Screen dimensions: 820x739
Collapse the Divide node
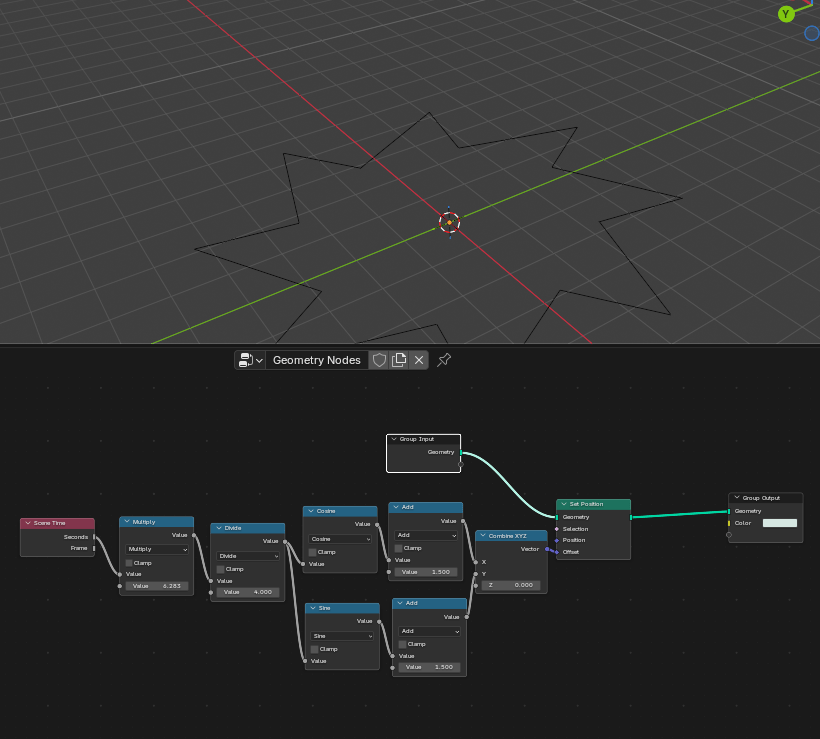(x=219, y=528)
